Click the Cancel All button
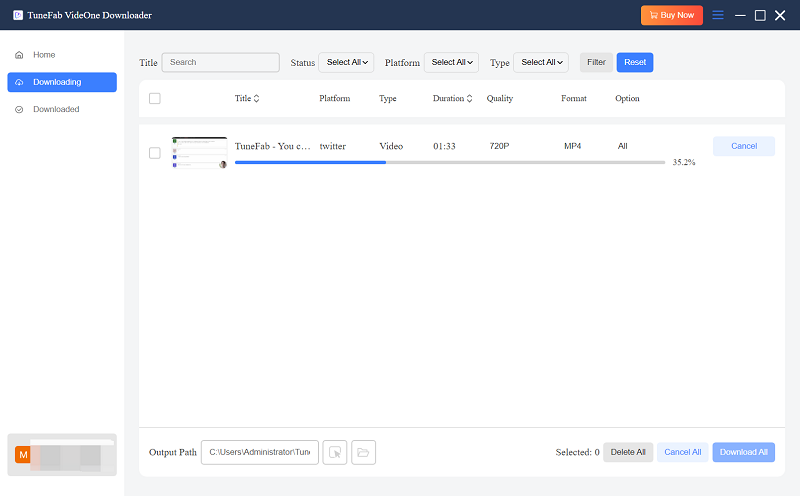Screen dimensions: 800x496 pyautogui.click(x=683, y=452)
